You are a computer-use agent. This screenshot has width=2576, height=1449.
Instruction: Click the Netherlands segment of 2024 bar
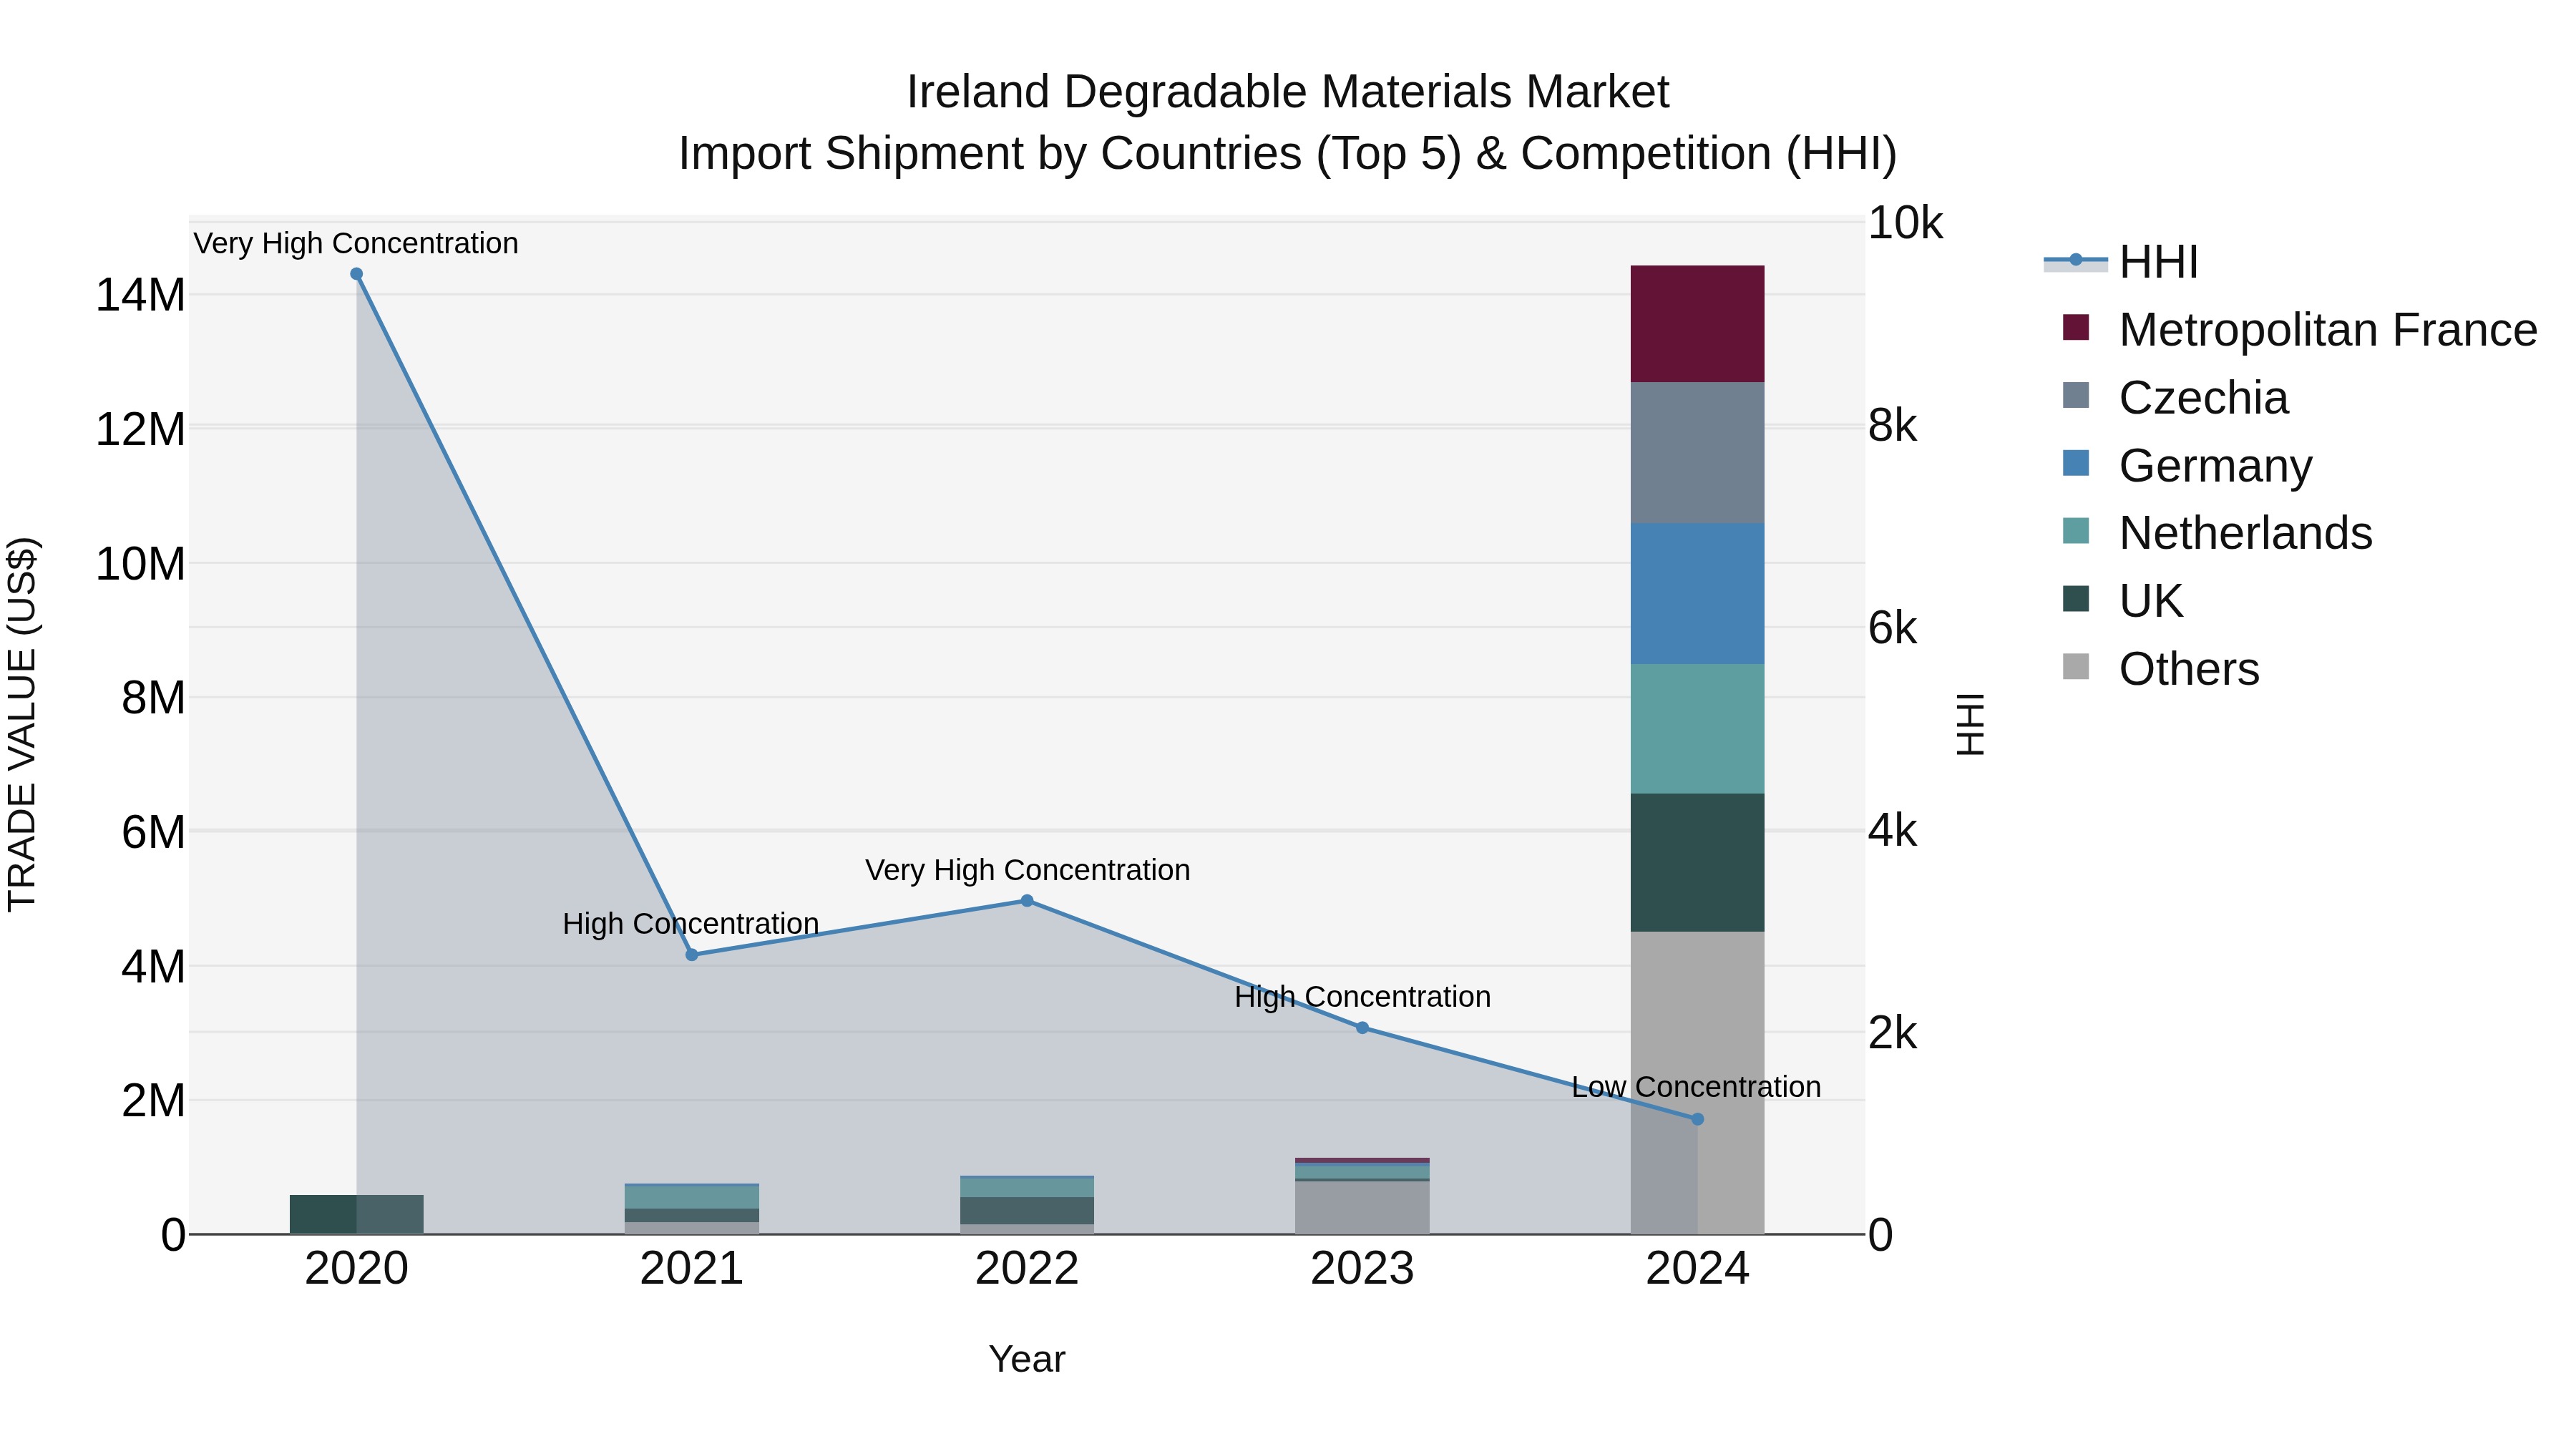[1697, 729]
